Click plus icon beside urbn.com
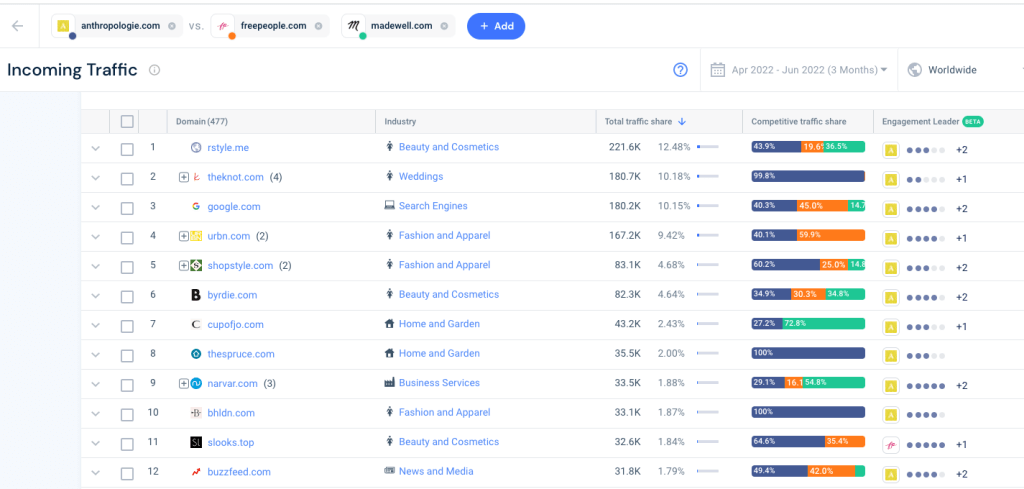This screenshot has width=1024, height=489. (184, 236)
